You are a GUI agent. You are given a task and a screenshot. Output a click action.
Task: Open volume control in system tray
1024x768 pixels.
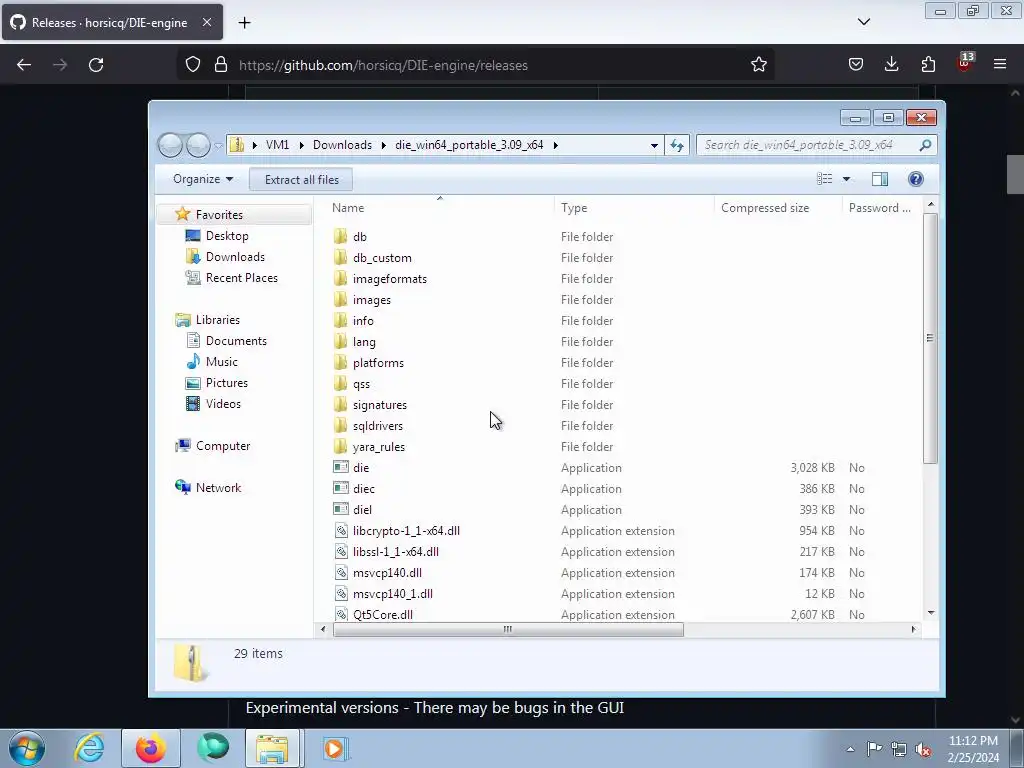[923, 749]
